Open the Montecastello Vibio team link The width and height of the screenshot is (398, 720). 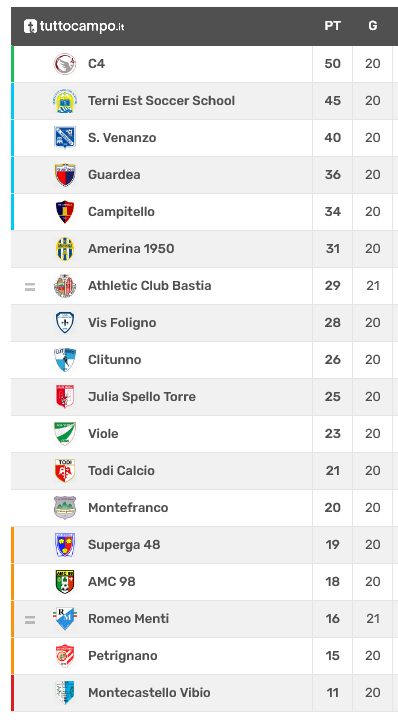pos(149,692)
